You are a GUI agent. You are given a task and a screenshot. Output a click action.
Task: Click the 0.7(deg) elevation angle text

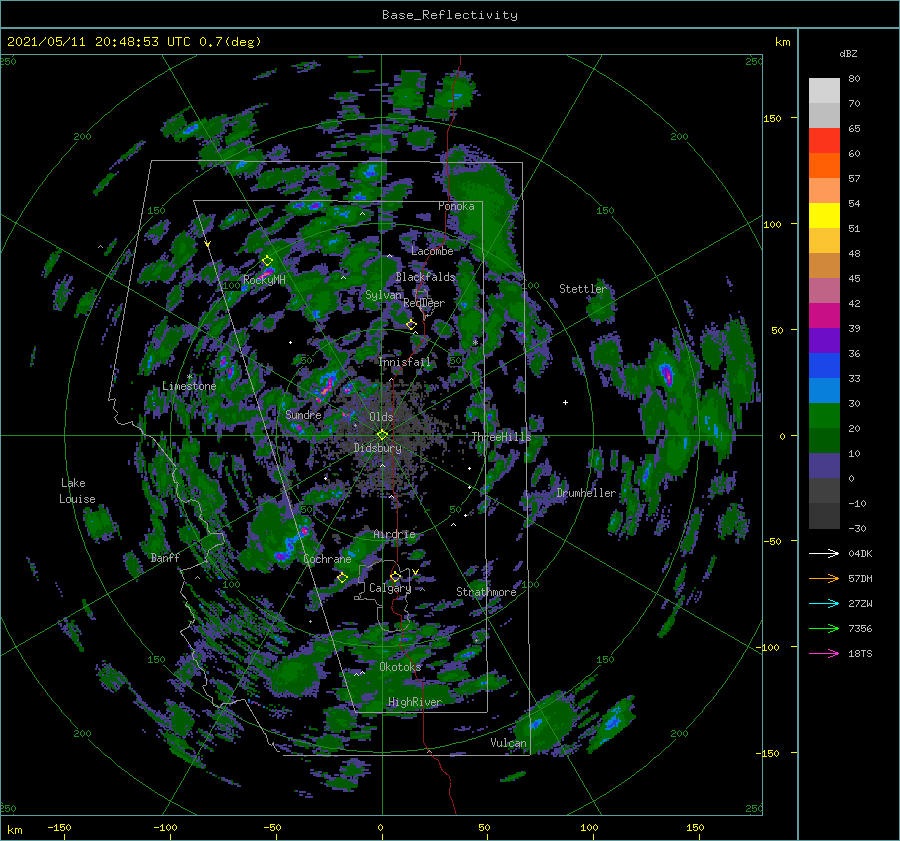[x=230, y=42]
